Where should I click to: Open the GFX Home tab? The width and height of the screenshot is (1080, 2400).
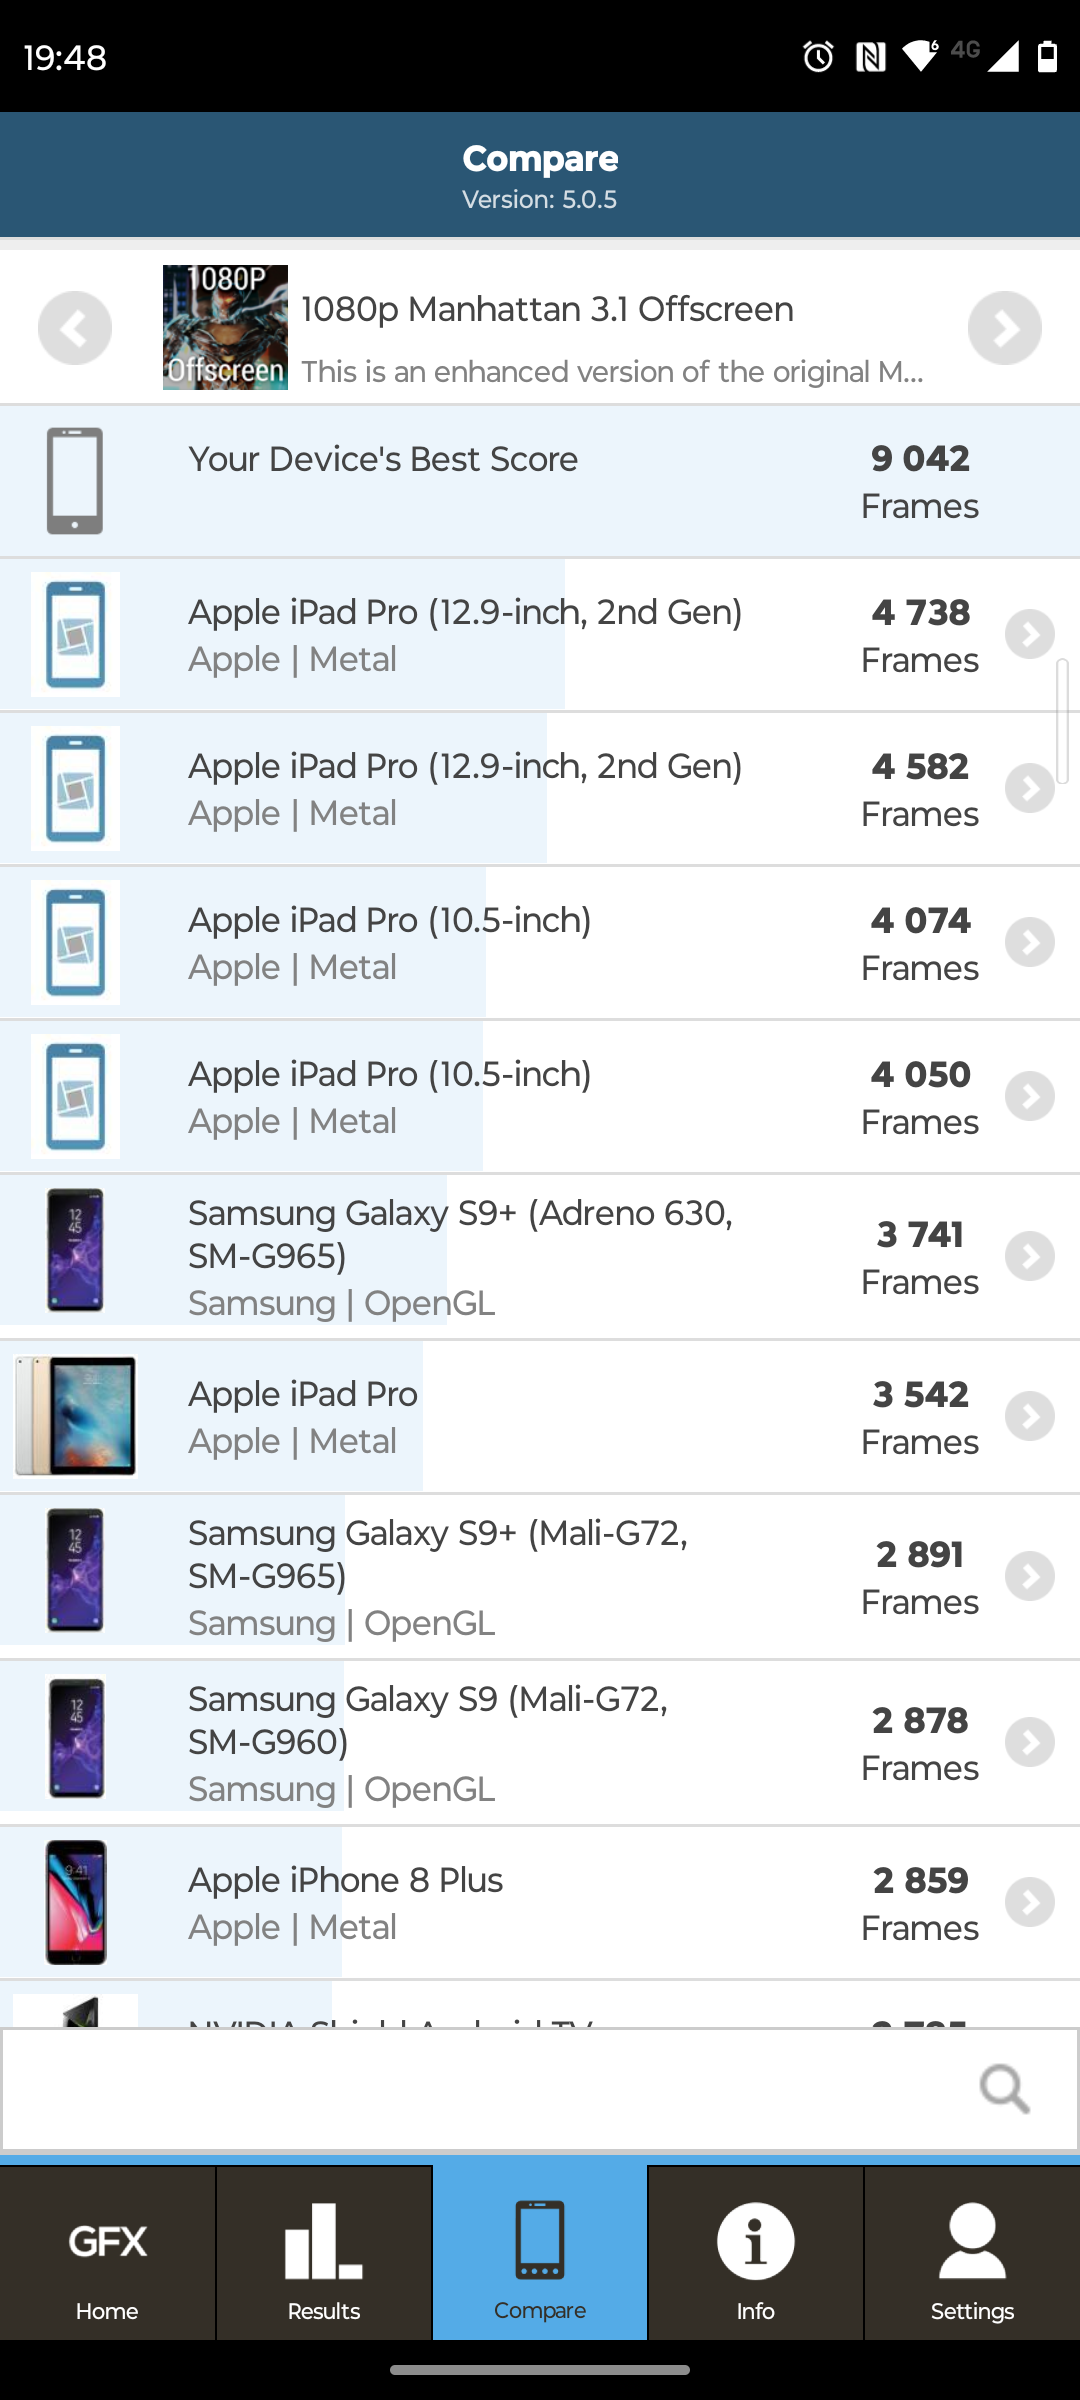(x=107, y=2254)
